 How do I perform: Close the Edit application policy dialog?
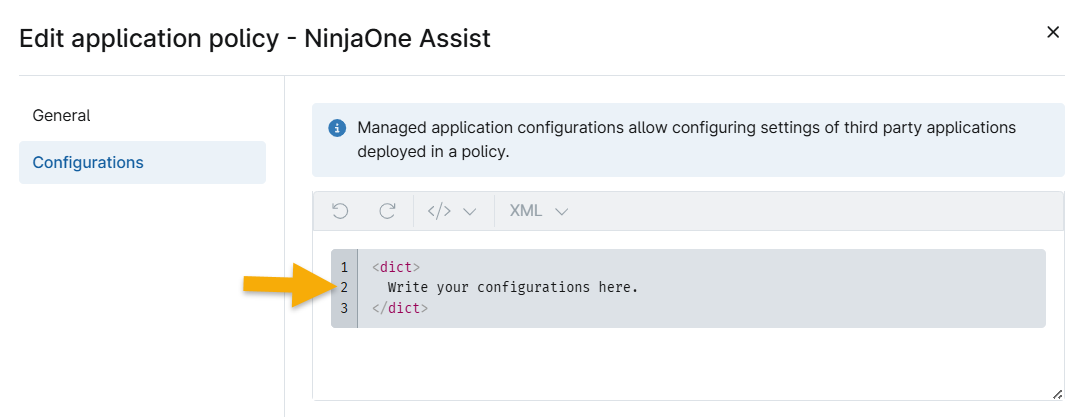click(x=1053, y=33)
